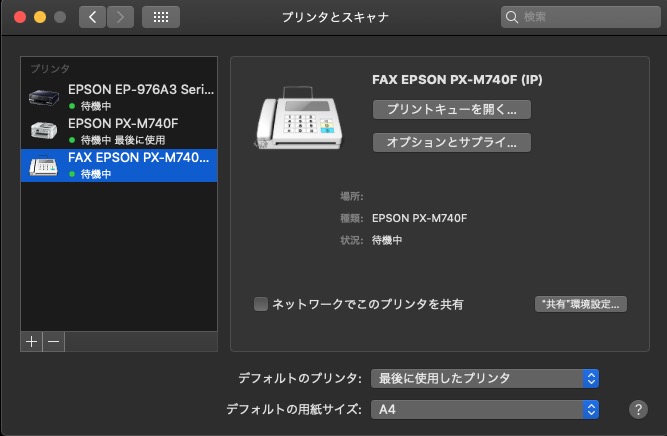667x436 pixels.
Task: Select the EPSON PX-M740F row name
Action: tap(123, 123)
